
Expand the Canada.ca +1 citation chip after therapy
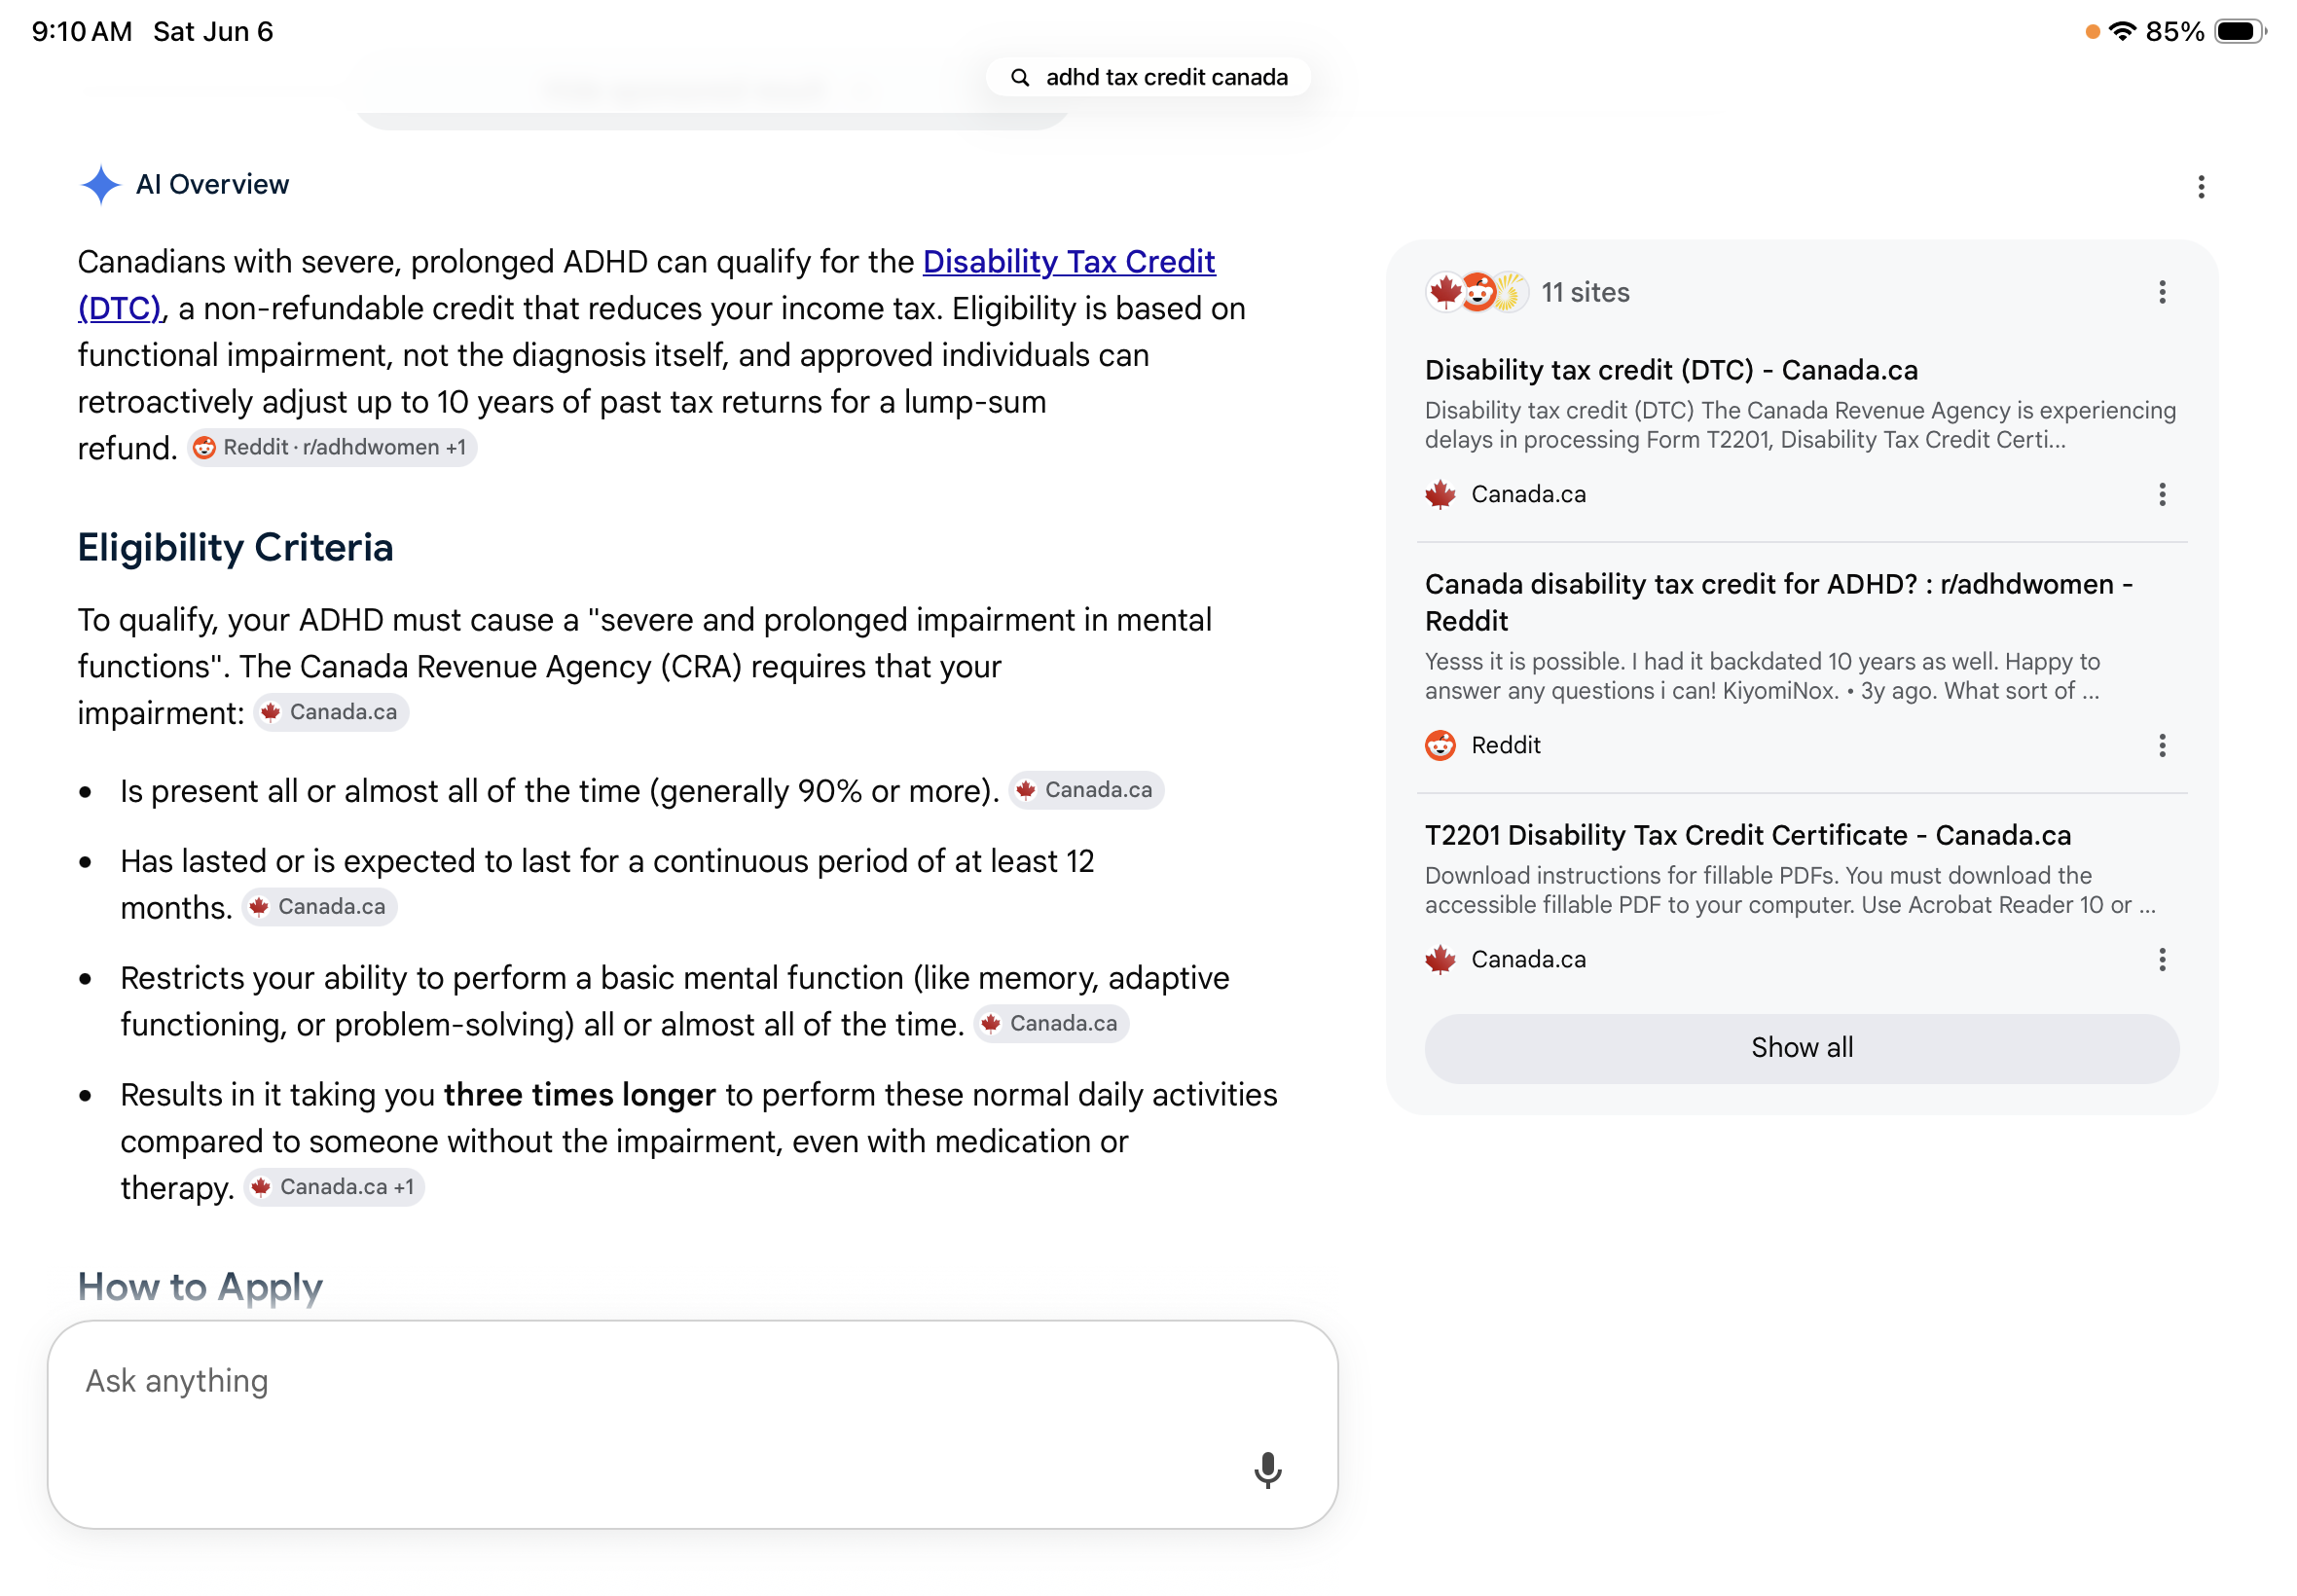334,1187
